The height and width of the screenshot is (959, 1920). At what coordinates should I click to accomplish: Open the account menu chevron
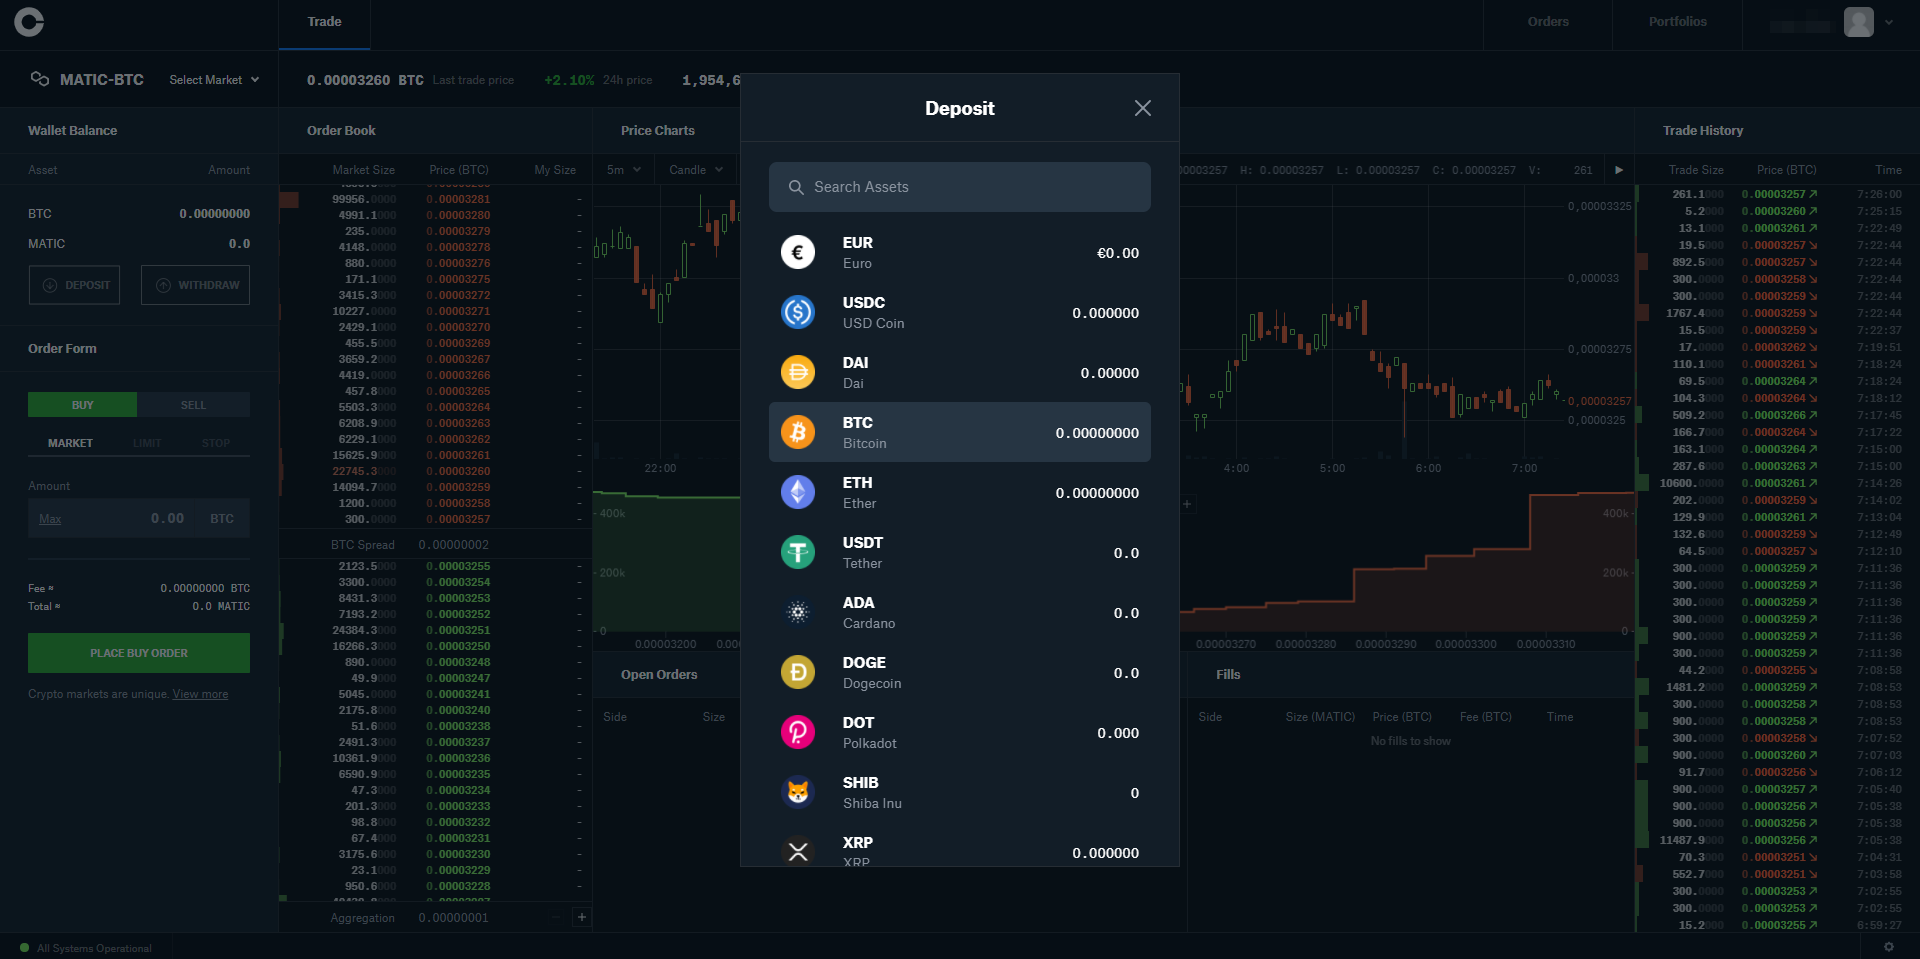[x=1889, y=22]
